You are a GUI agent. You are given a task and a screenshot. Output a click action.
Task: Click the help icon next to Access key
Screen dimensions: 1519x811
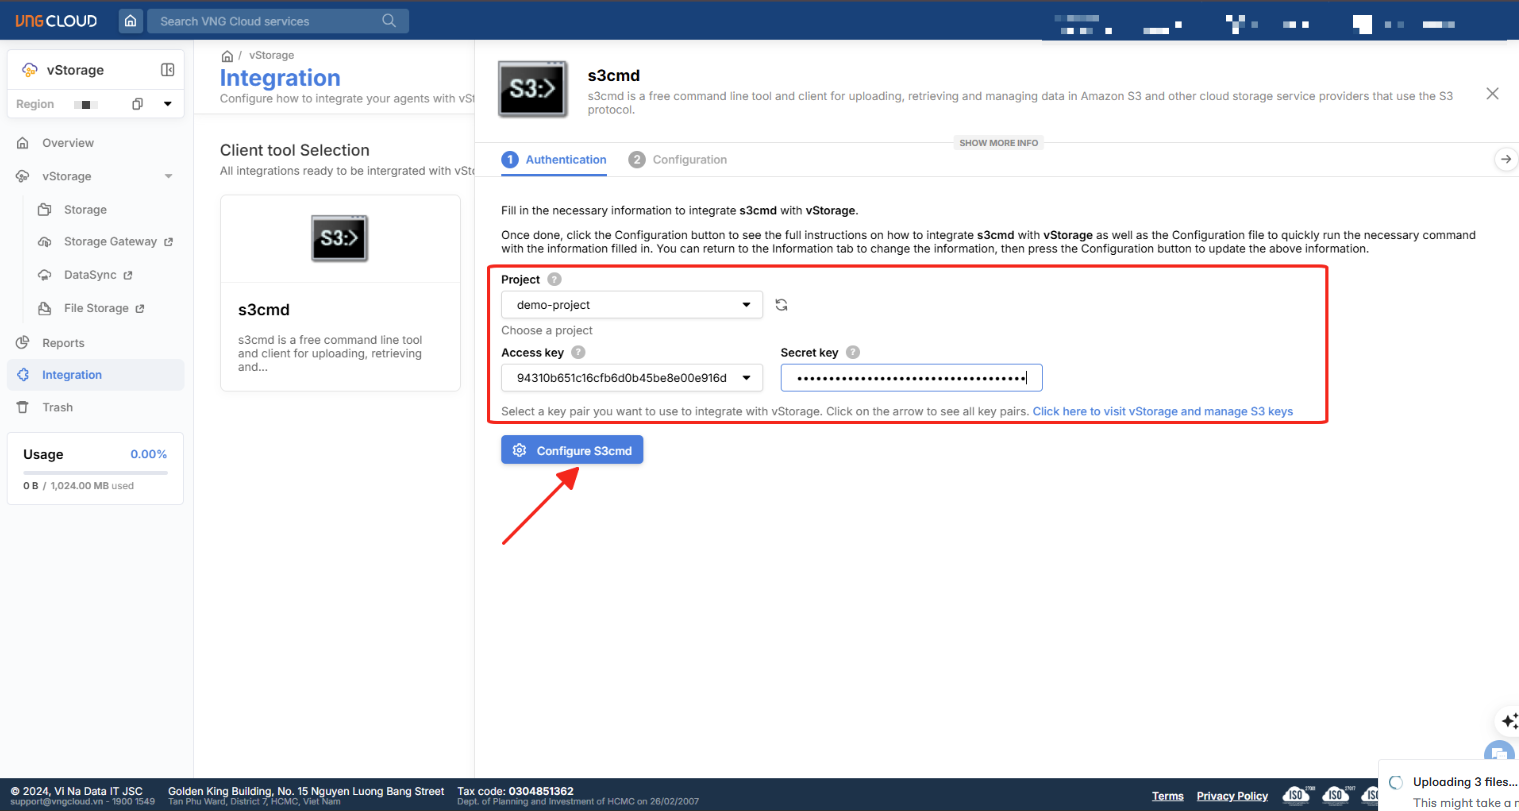[x=578, y=353]
